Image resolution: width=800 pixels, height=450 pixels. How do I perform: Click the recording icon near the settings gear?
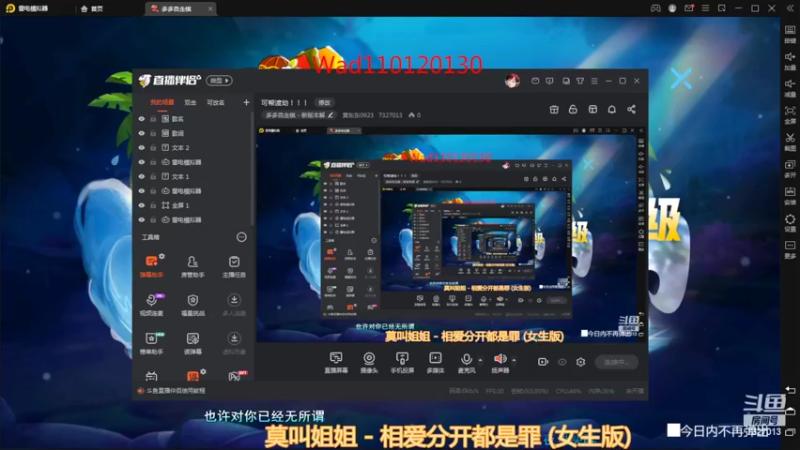[543, 362]
